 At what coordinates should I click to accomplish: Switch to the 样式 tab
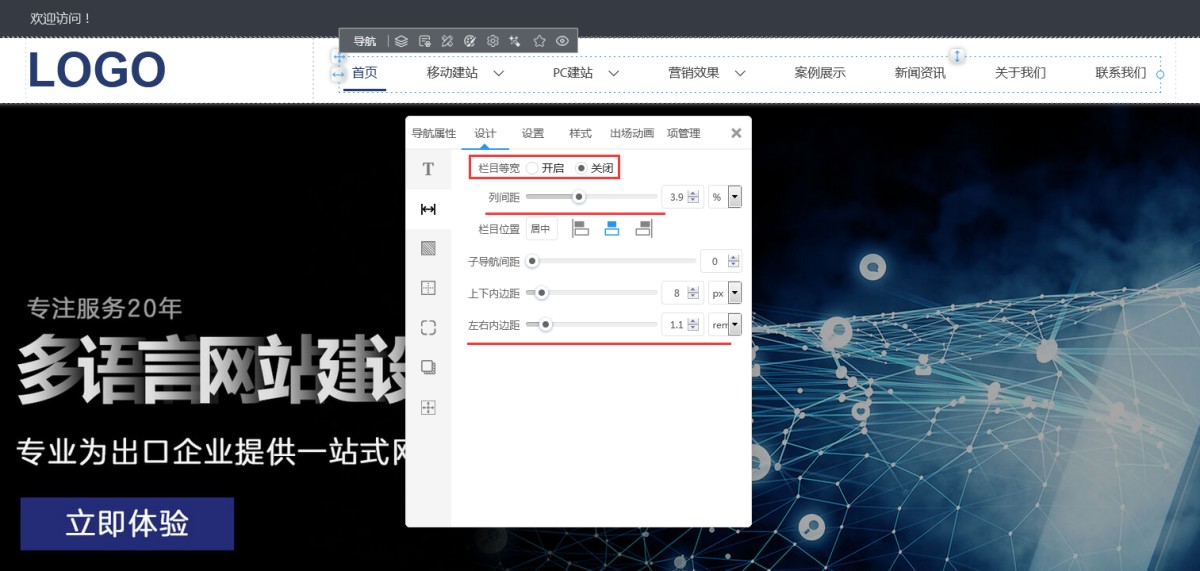point(580,133)
